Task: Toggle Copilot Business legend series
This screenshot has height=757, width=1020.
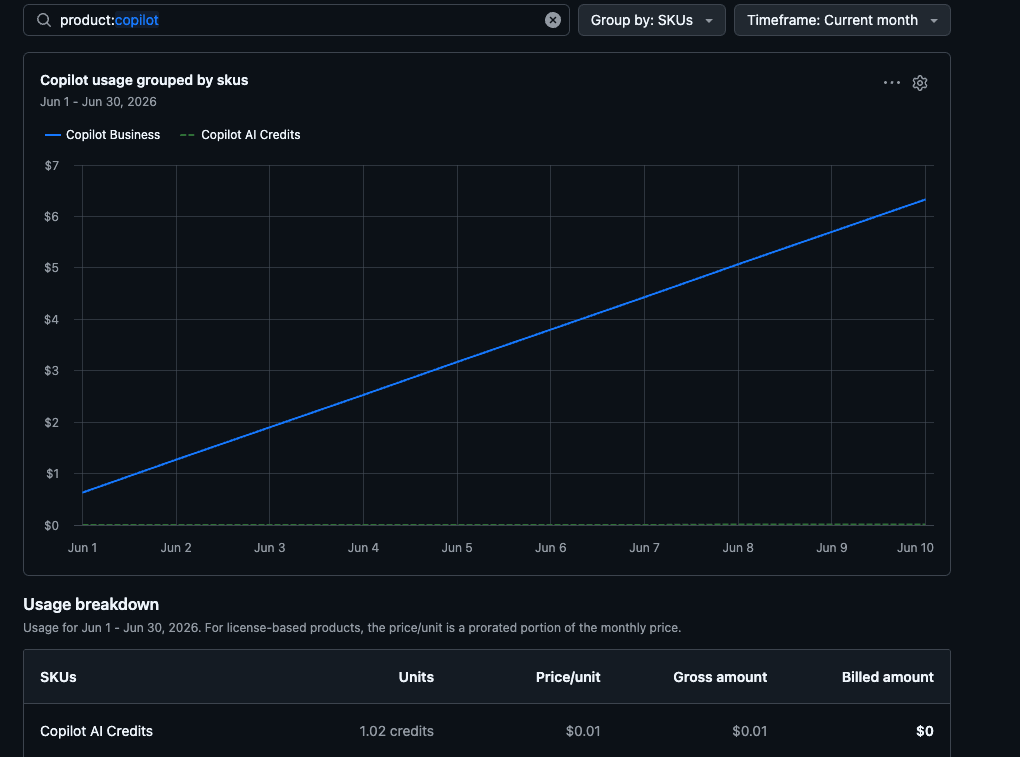Action: pyautogui.click(x=102, y=135)
